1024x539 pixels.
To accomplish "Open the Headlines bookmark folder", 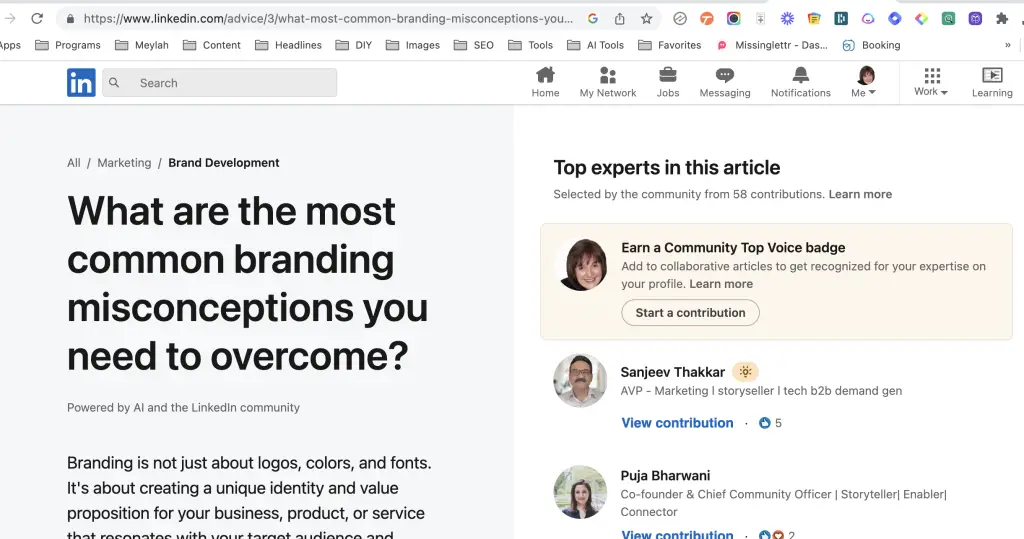I will 288,45.
